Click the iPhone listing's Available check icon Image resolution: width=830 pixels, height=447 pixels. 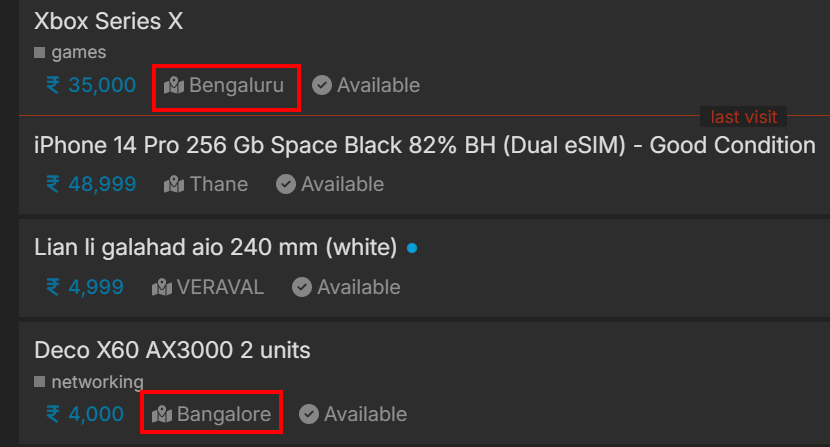pos(286,184)
